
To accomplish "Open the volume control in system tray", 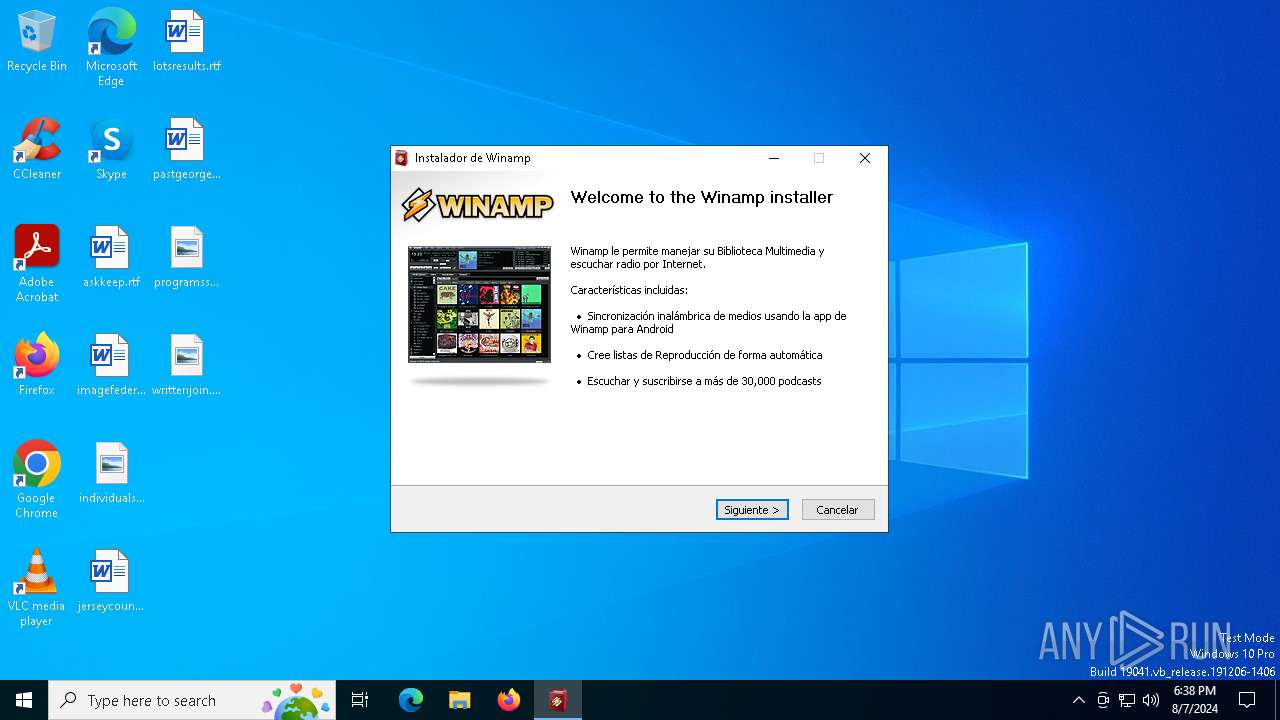I will click(x=1151, y=700).
